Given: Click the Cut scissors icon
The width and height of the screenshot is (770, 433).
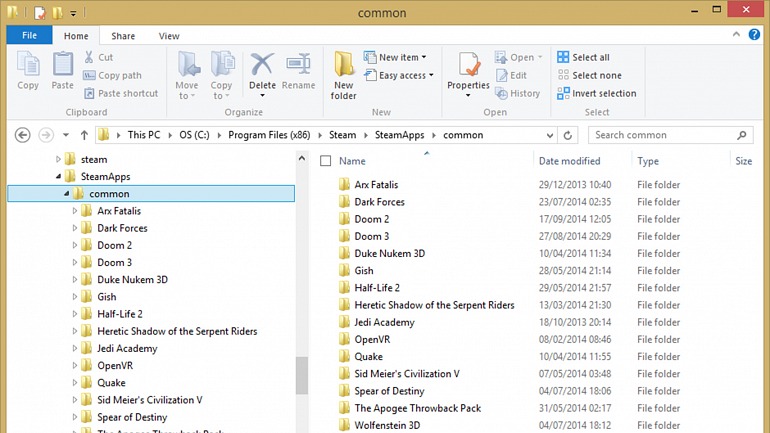Looking at the screenshot, I should pos(89,57).
